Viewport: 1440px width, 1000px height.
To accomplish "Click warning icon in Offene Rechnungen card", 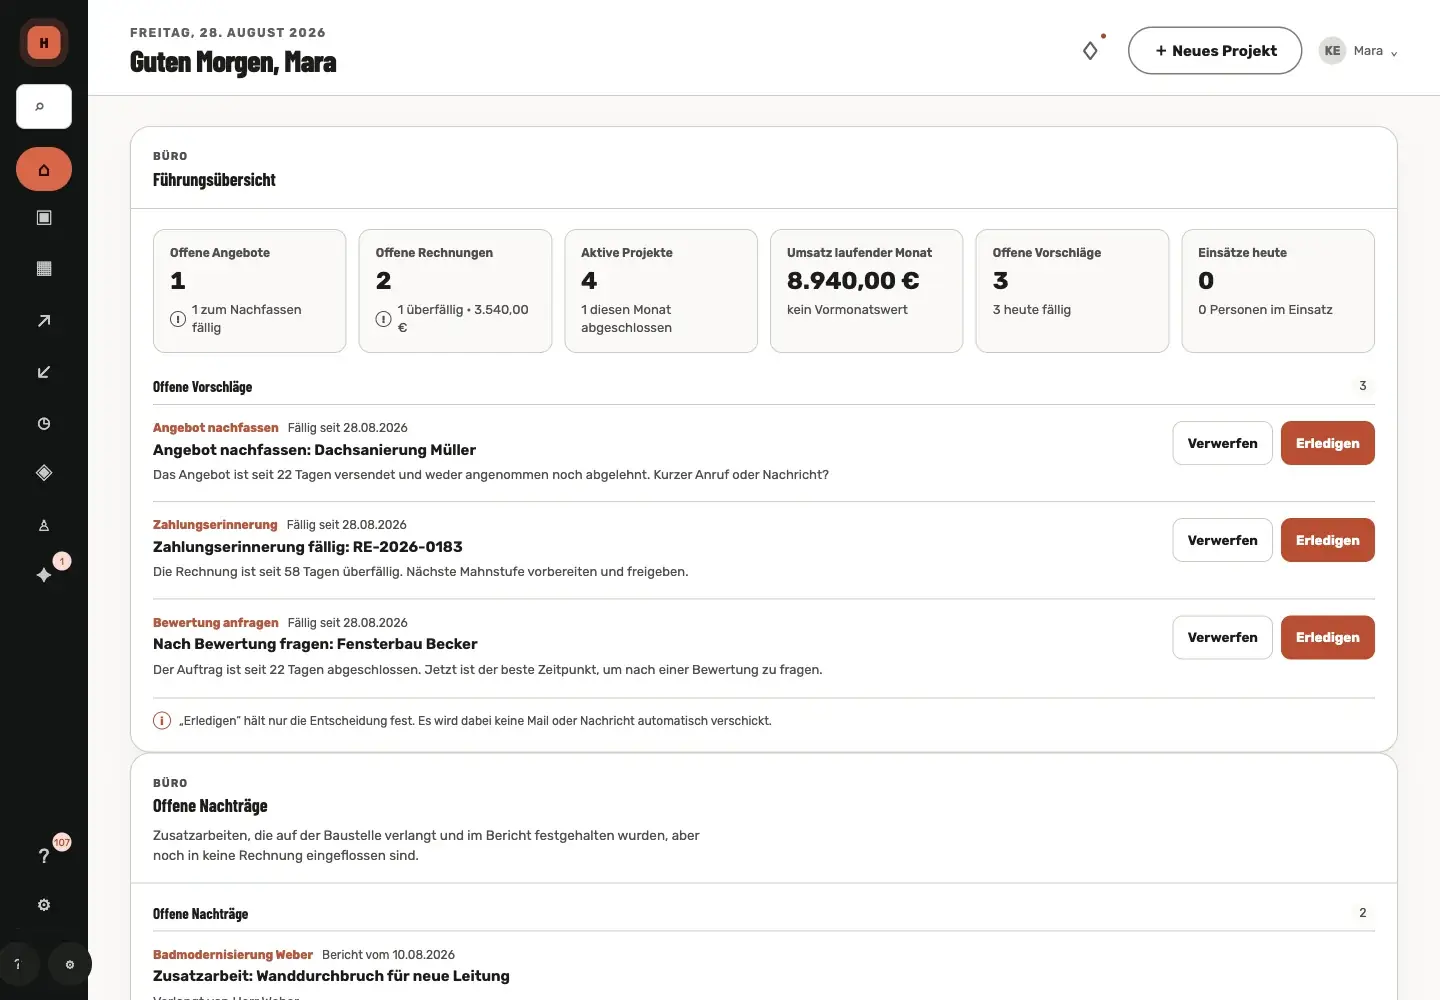I will point(383,319).
